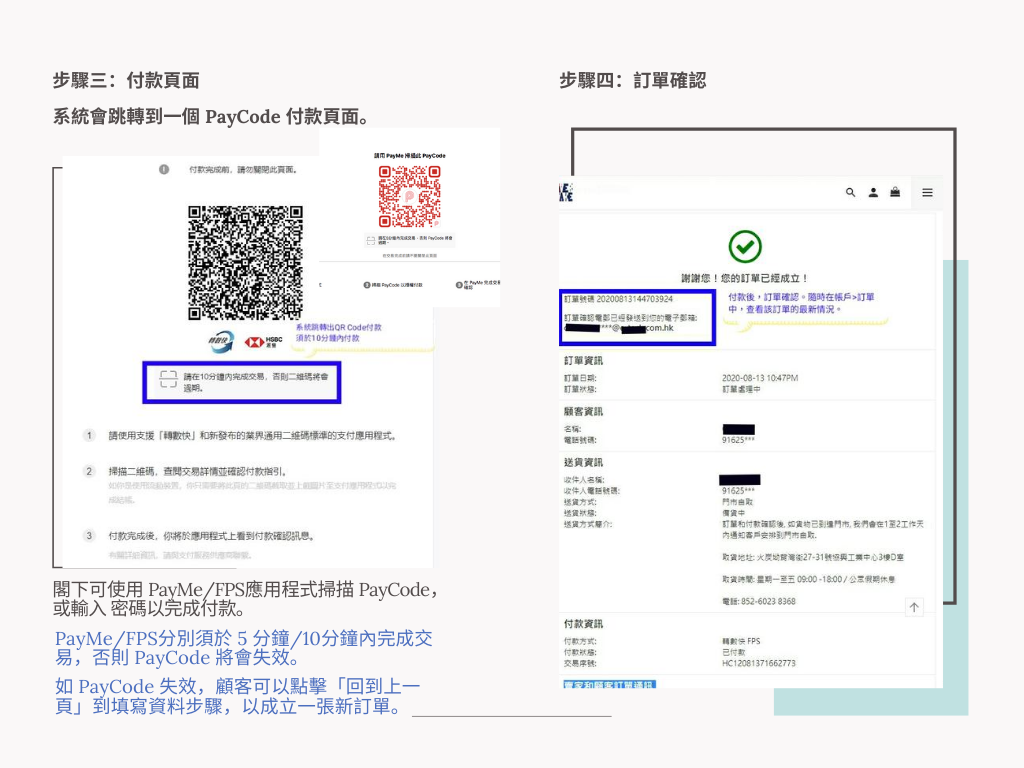Open the hamburger menu in store header
This screenshot has width=1024, height=768.
[927, 192]
